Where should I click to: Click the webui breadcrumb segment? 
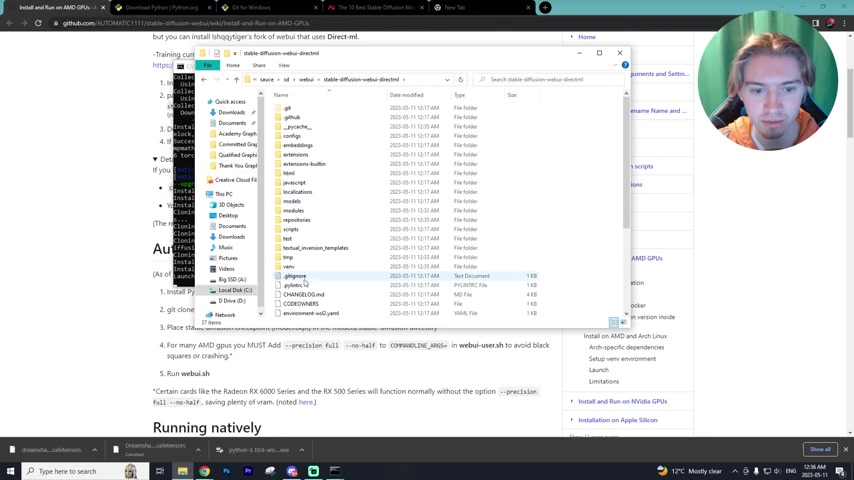(306, 80)
